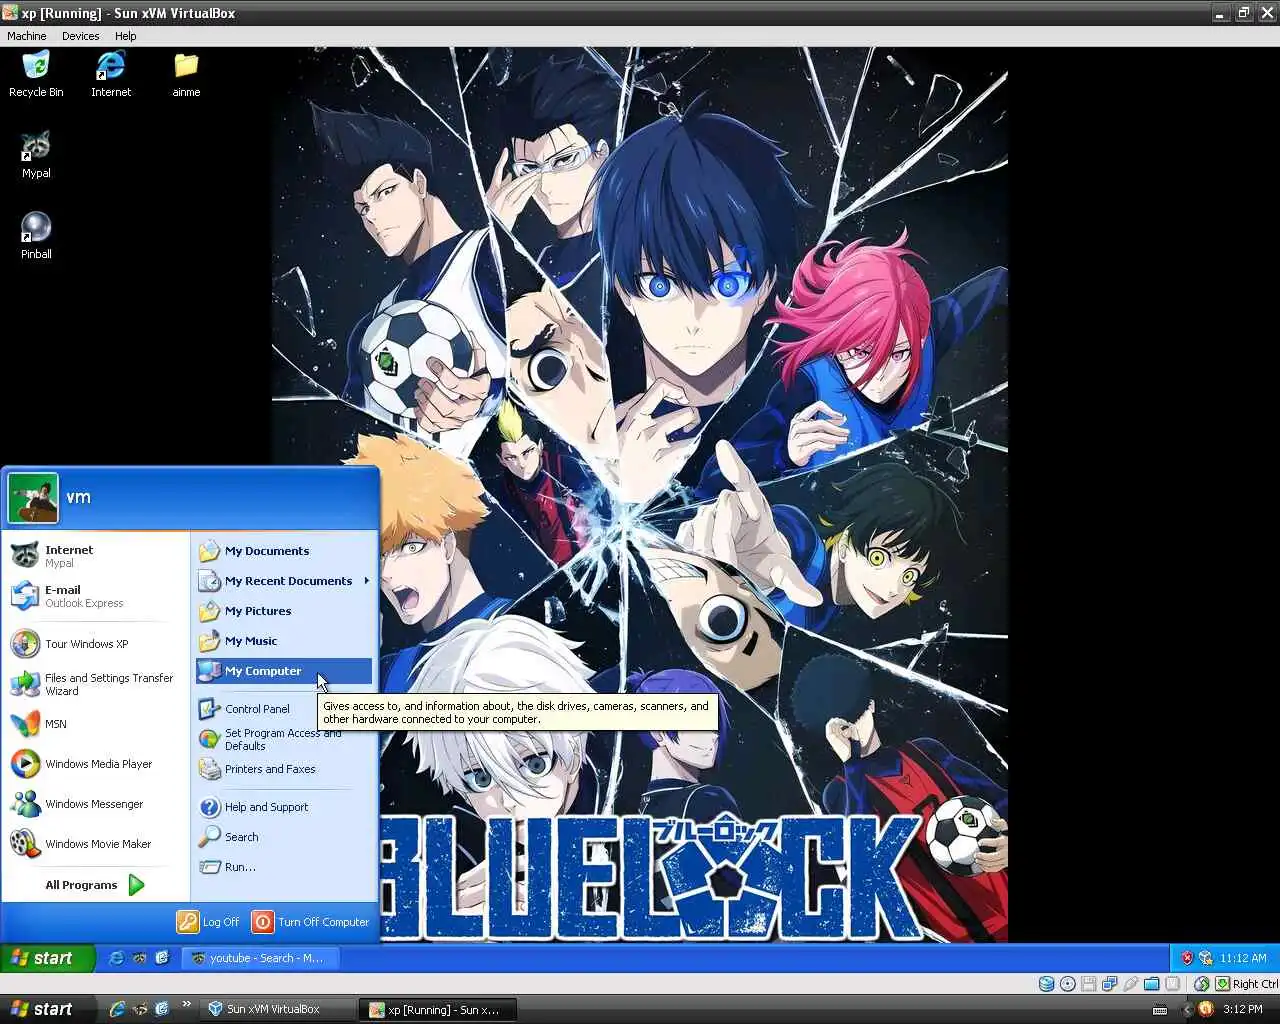
Task: Launch Tour Windows XP
Action: (x=97, y=644)
